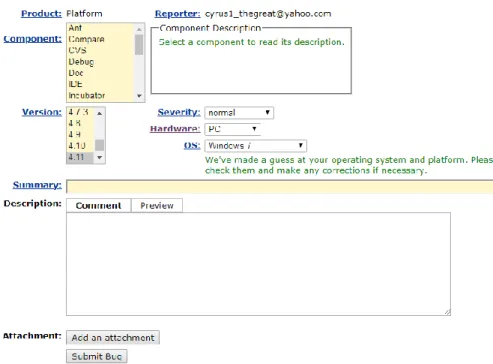Select Doc in the Component list
This screenshot has height=364, width=493.
pos(100,73)
